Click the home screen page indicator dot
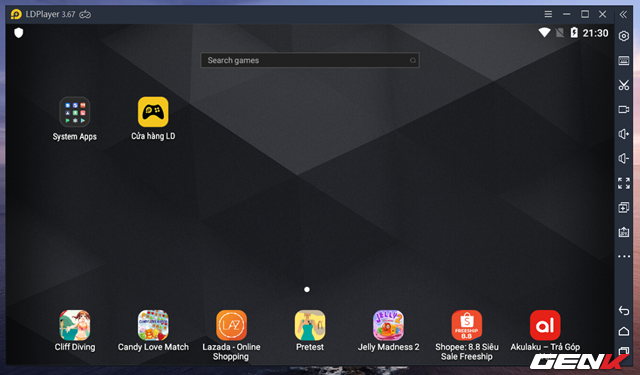Viewport: 640px width, 375px height. pyautogui.click(x=307, y=289)
